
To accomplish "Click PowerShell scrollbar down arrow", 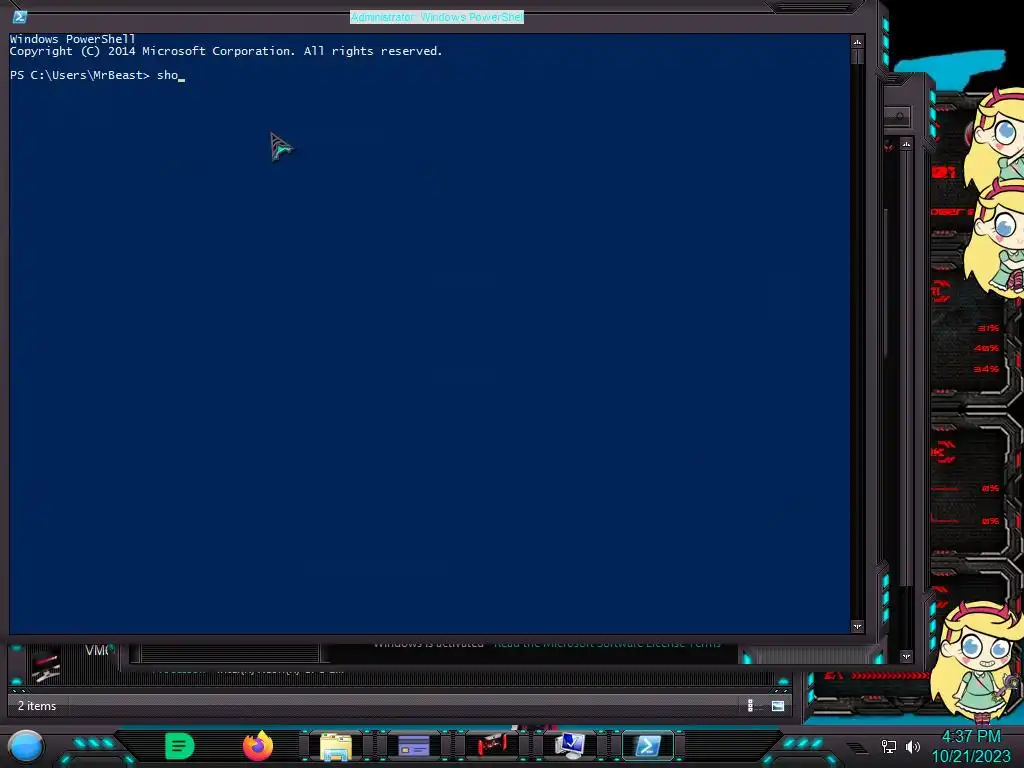I will point(857,626).
